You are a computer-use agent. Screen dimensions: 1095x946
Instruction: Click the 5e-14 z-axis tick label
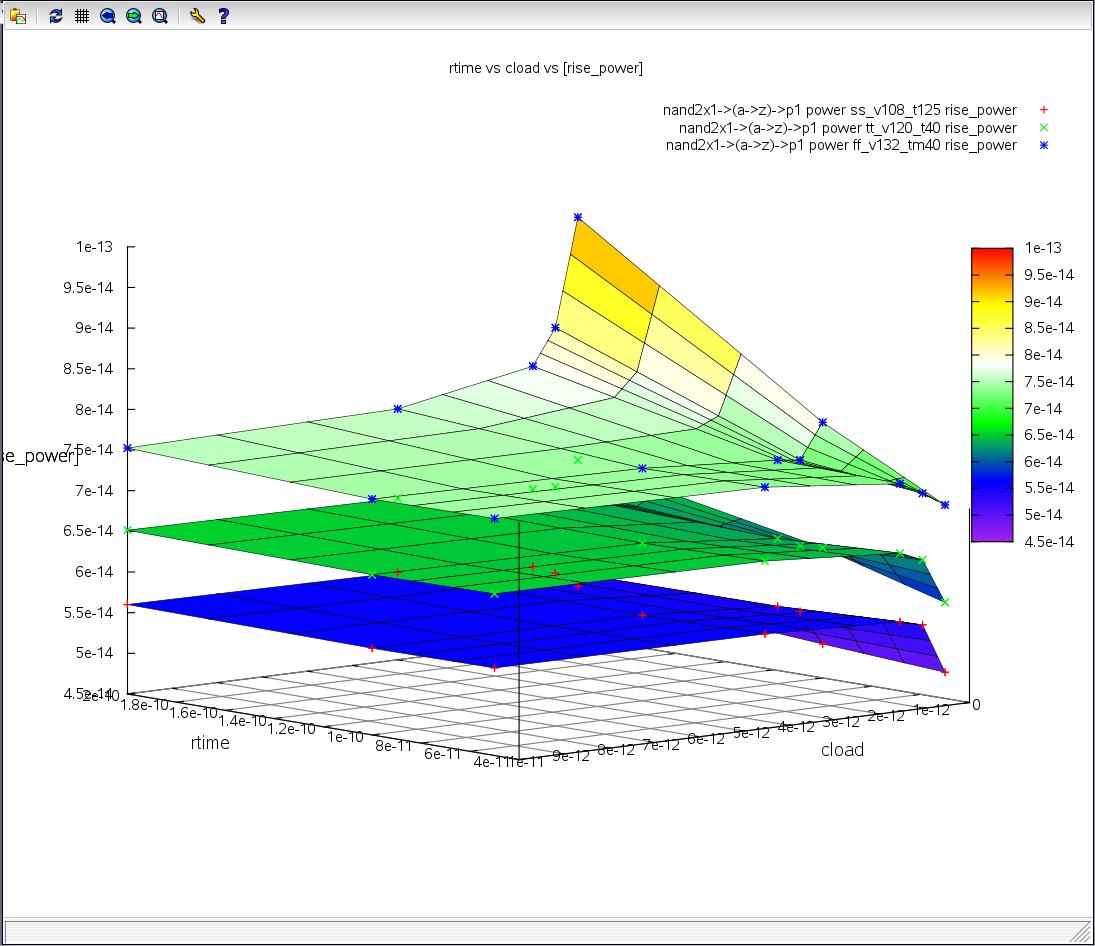pos(94,653)
